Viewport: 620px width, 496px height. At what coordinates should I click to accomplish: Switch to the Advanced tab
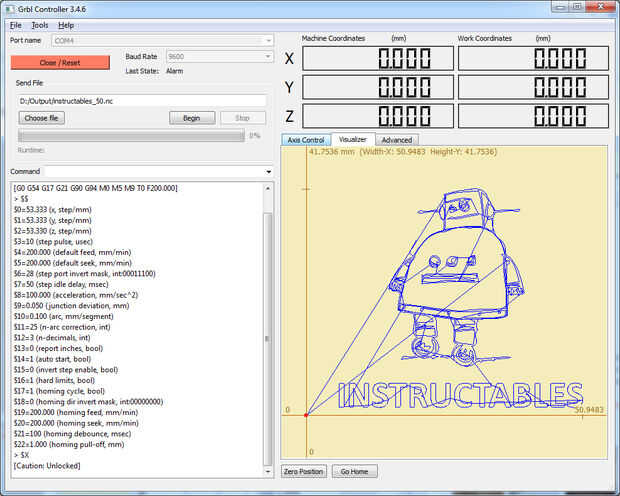(397, 140)
